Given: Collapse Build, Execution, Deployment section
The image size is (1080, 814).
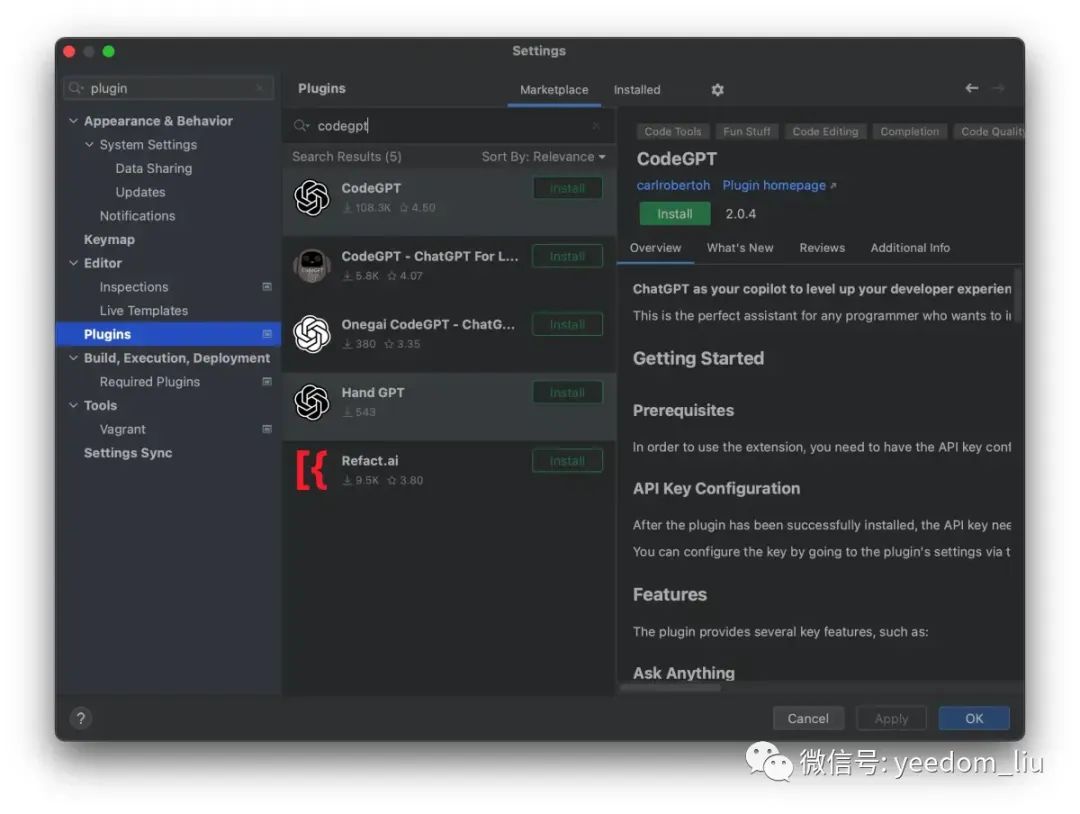Looking at the screenshot, I should [x=74, y=358].
